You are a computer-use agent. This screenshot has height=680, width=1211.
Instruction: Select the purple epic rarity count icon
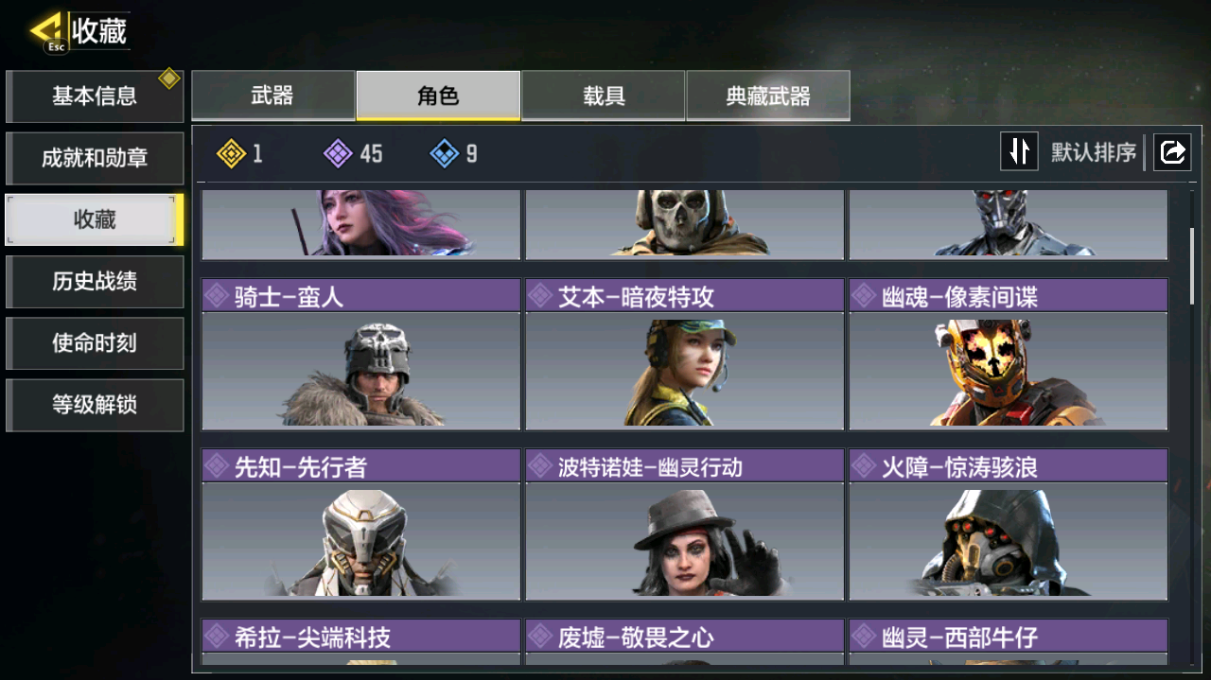(x=338, y=153)
